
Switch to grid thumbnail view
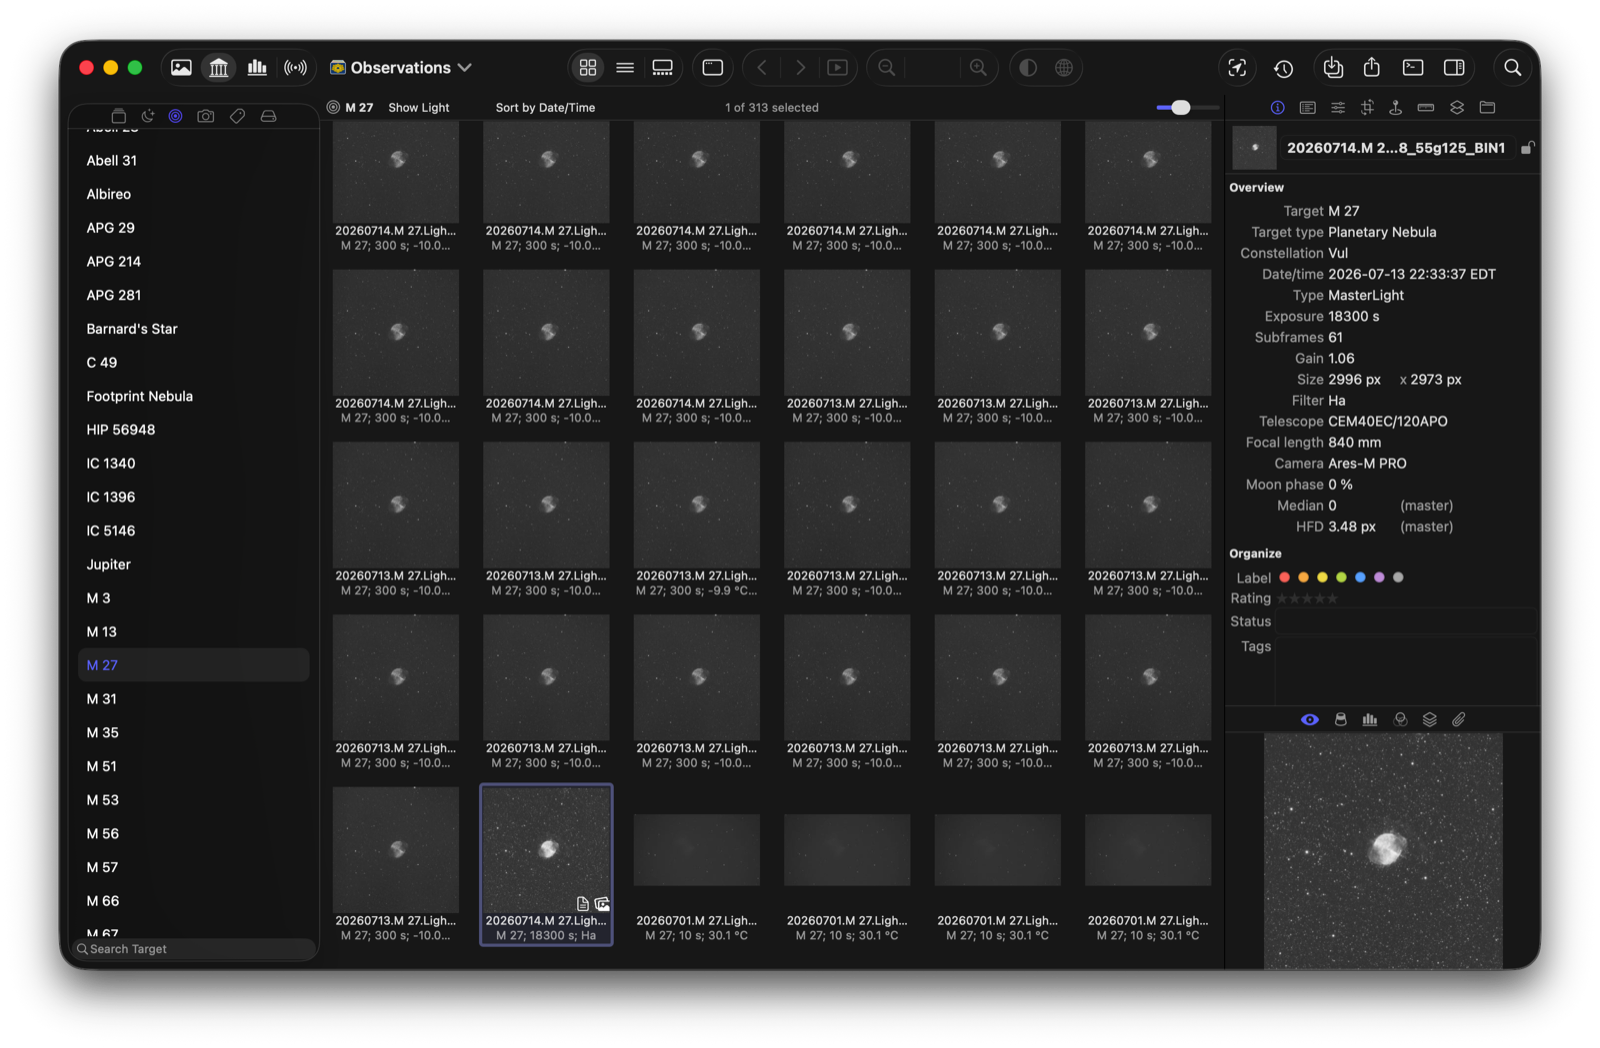pyautogui.click(x=588, y=68)
